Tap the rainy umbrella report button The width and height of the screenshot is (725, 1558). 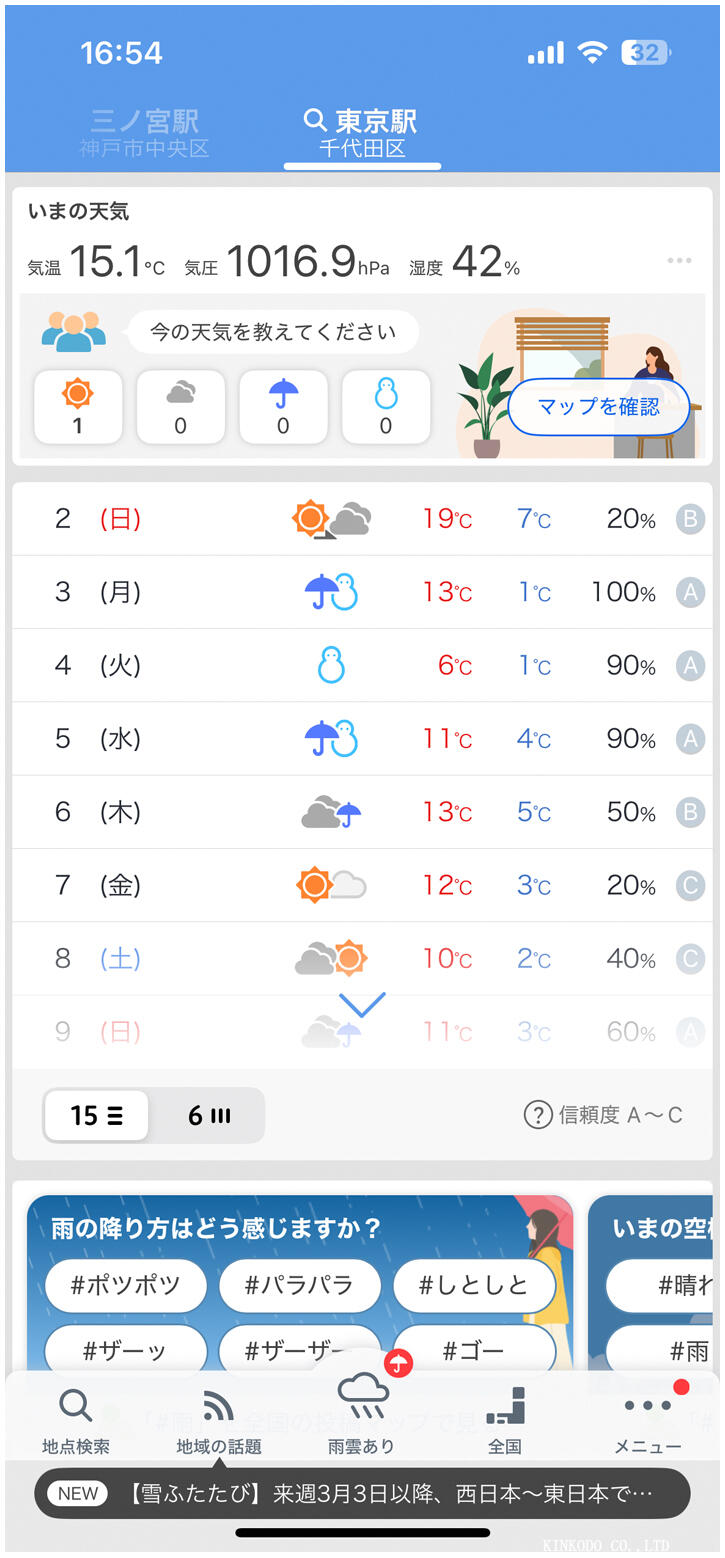tap(283, 406)
